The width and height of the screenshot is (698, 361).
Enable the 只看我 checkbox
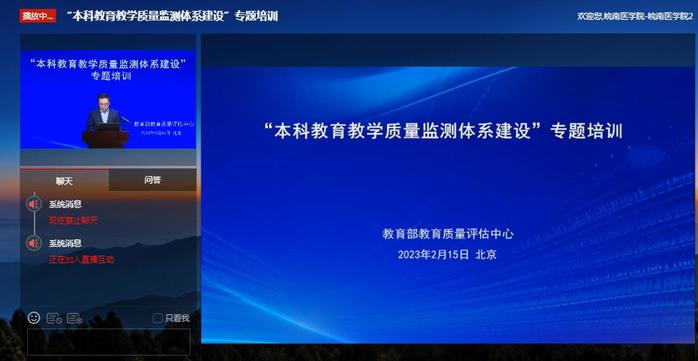(x=157, y=318)
